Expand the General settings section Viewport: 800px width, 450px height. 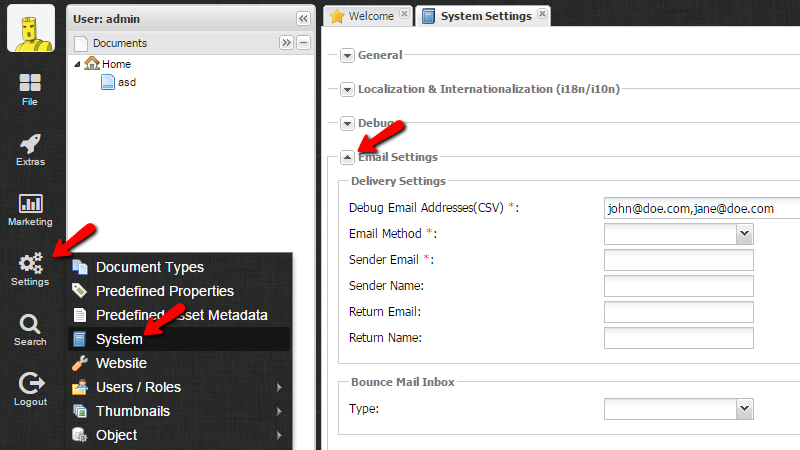click(x=347, y=55)
